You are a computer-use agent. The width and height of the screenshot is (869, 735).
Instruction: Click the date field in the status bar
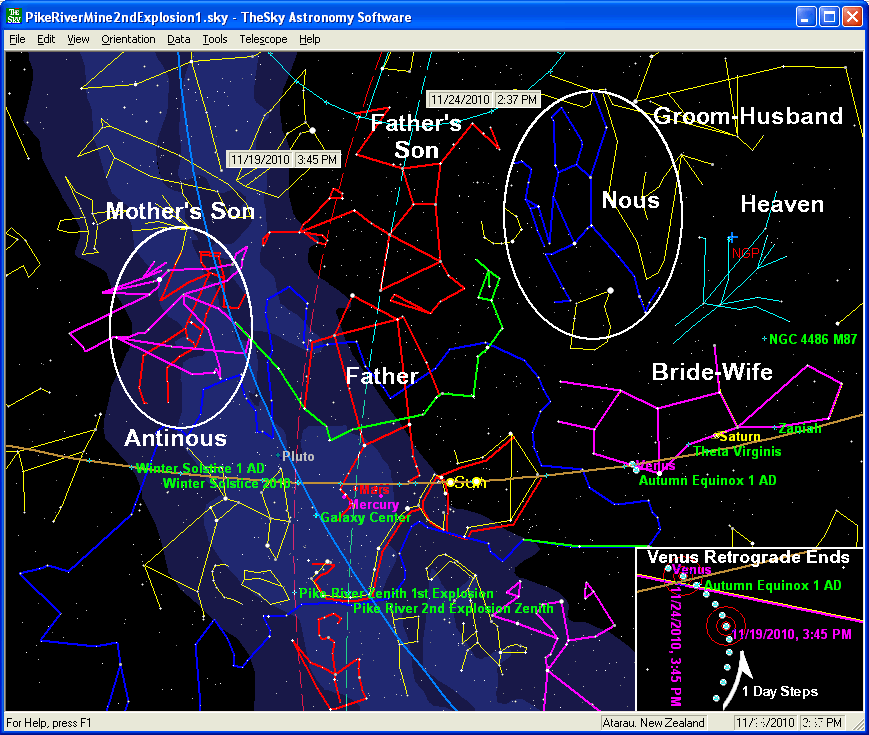coord(765,723)
